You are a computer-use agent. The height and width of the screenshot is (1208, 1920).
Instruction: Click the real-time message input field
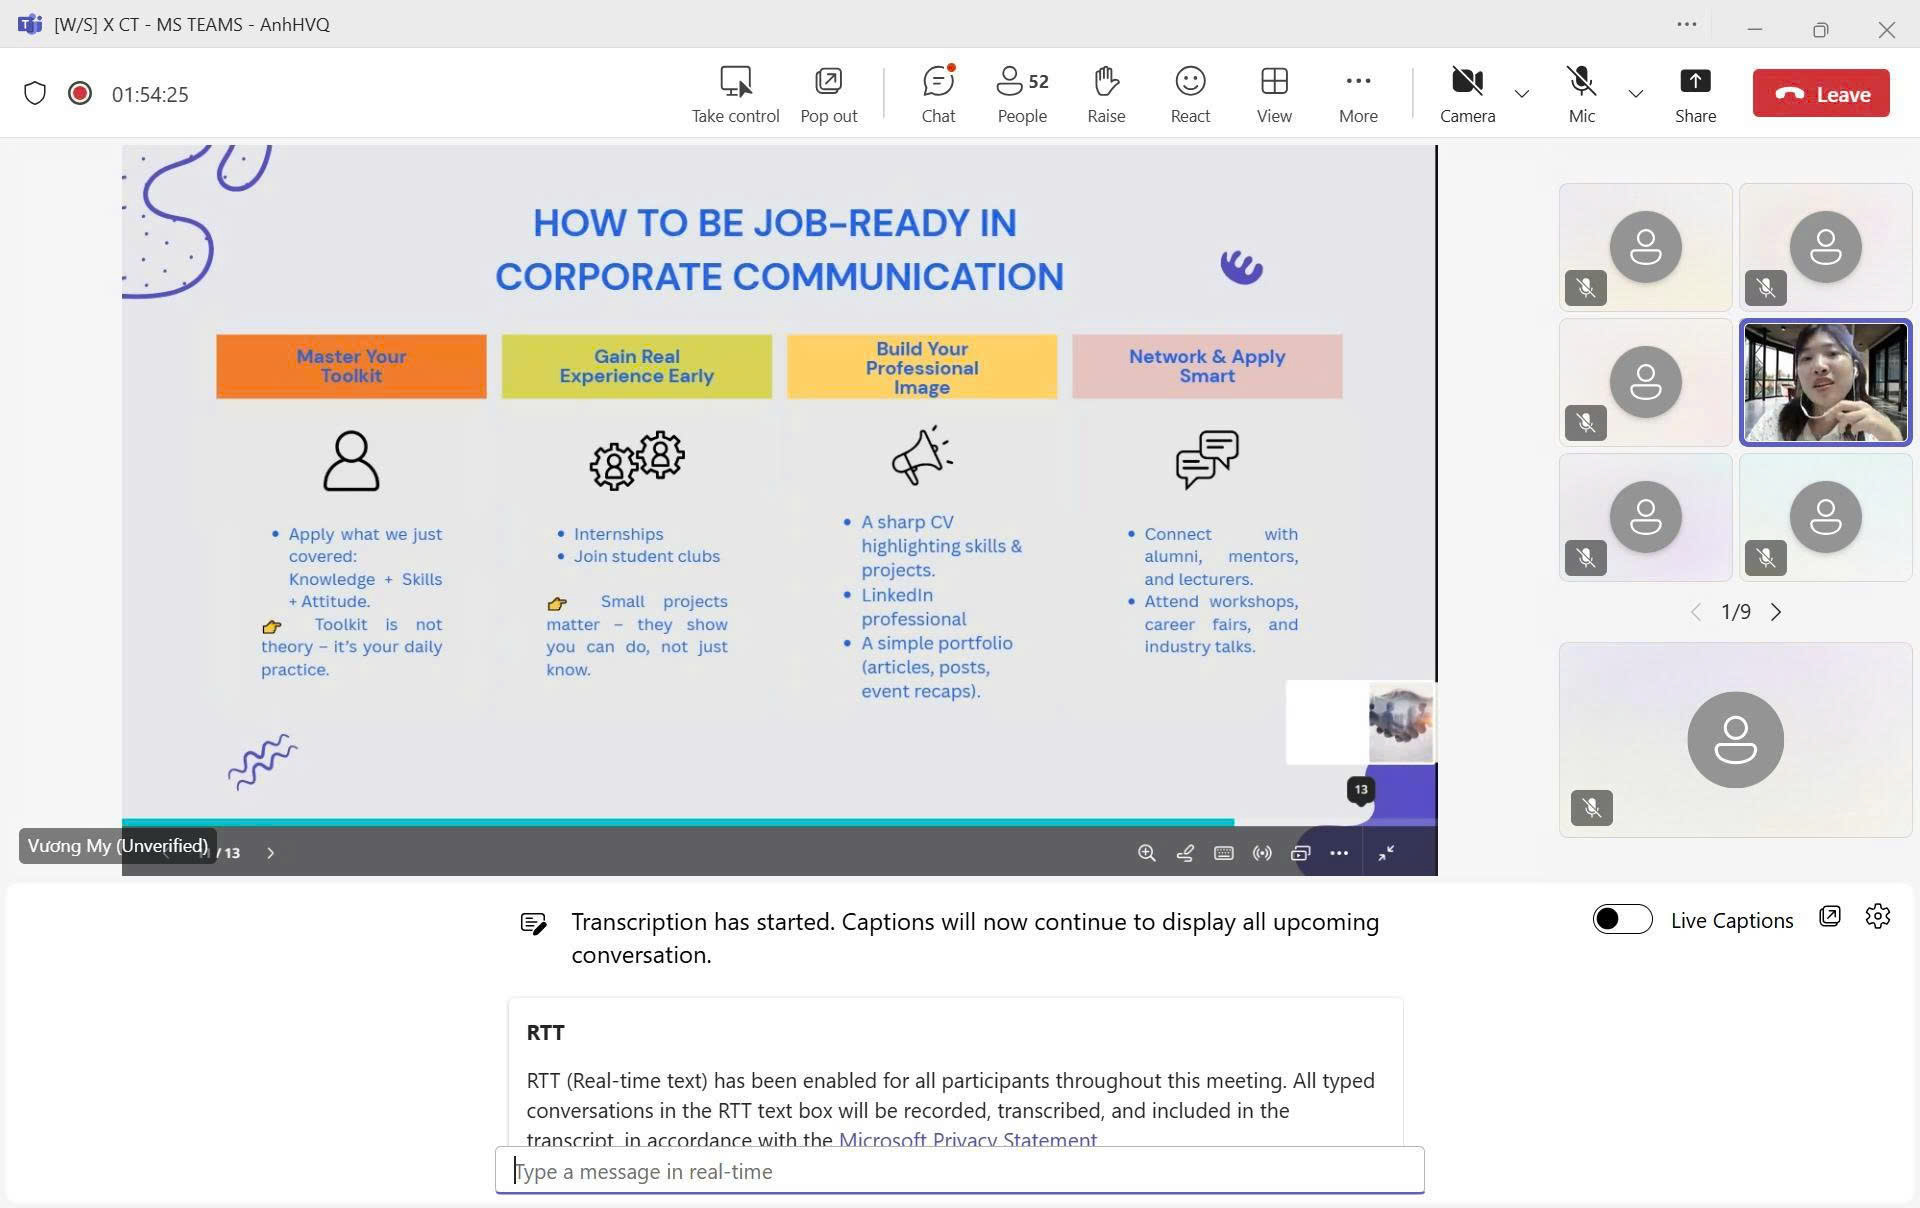point(959,1171)
